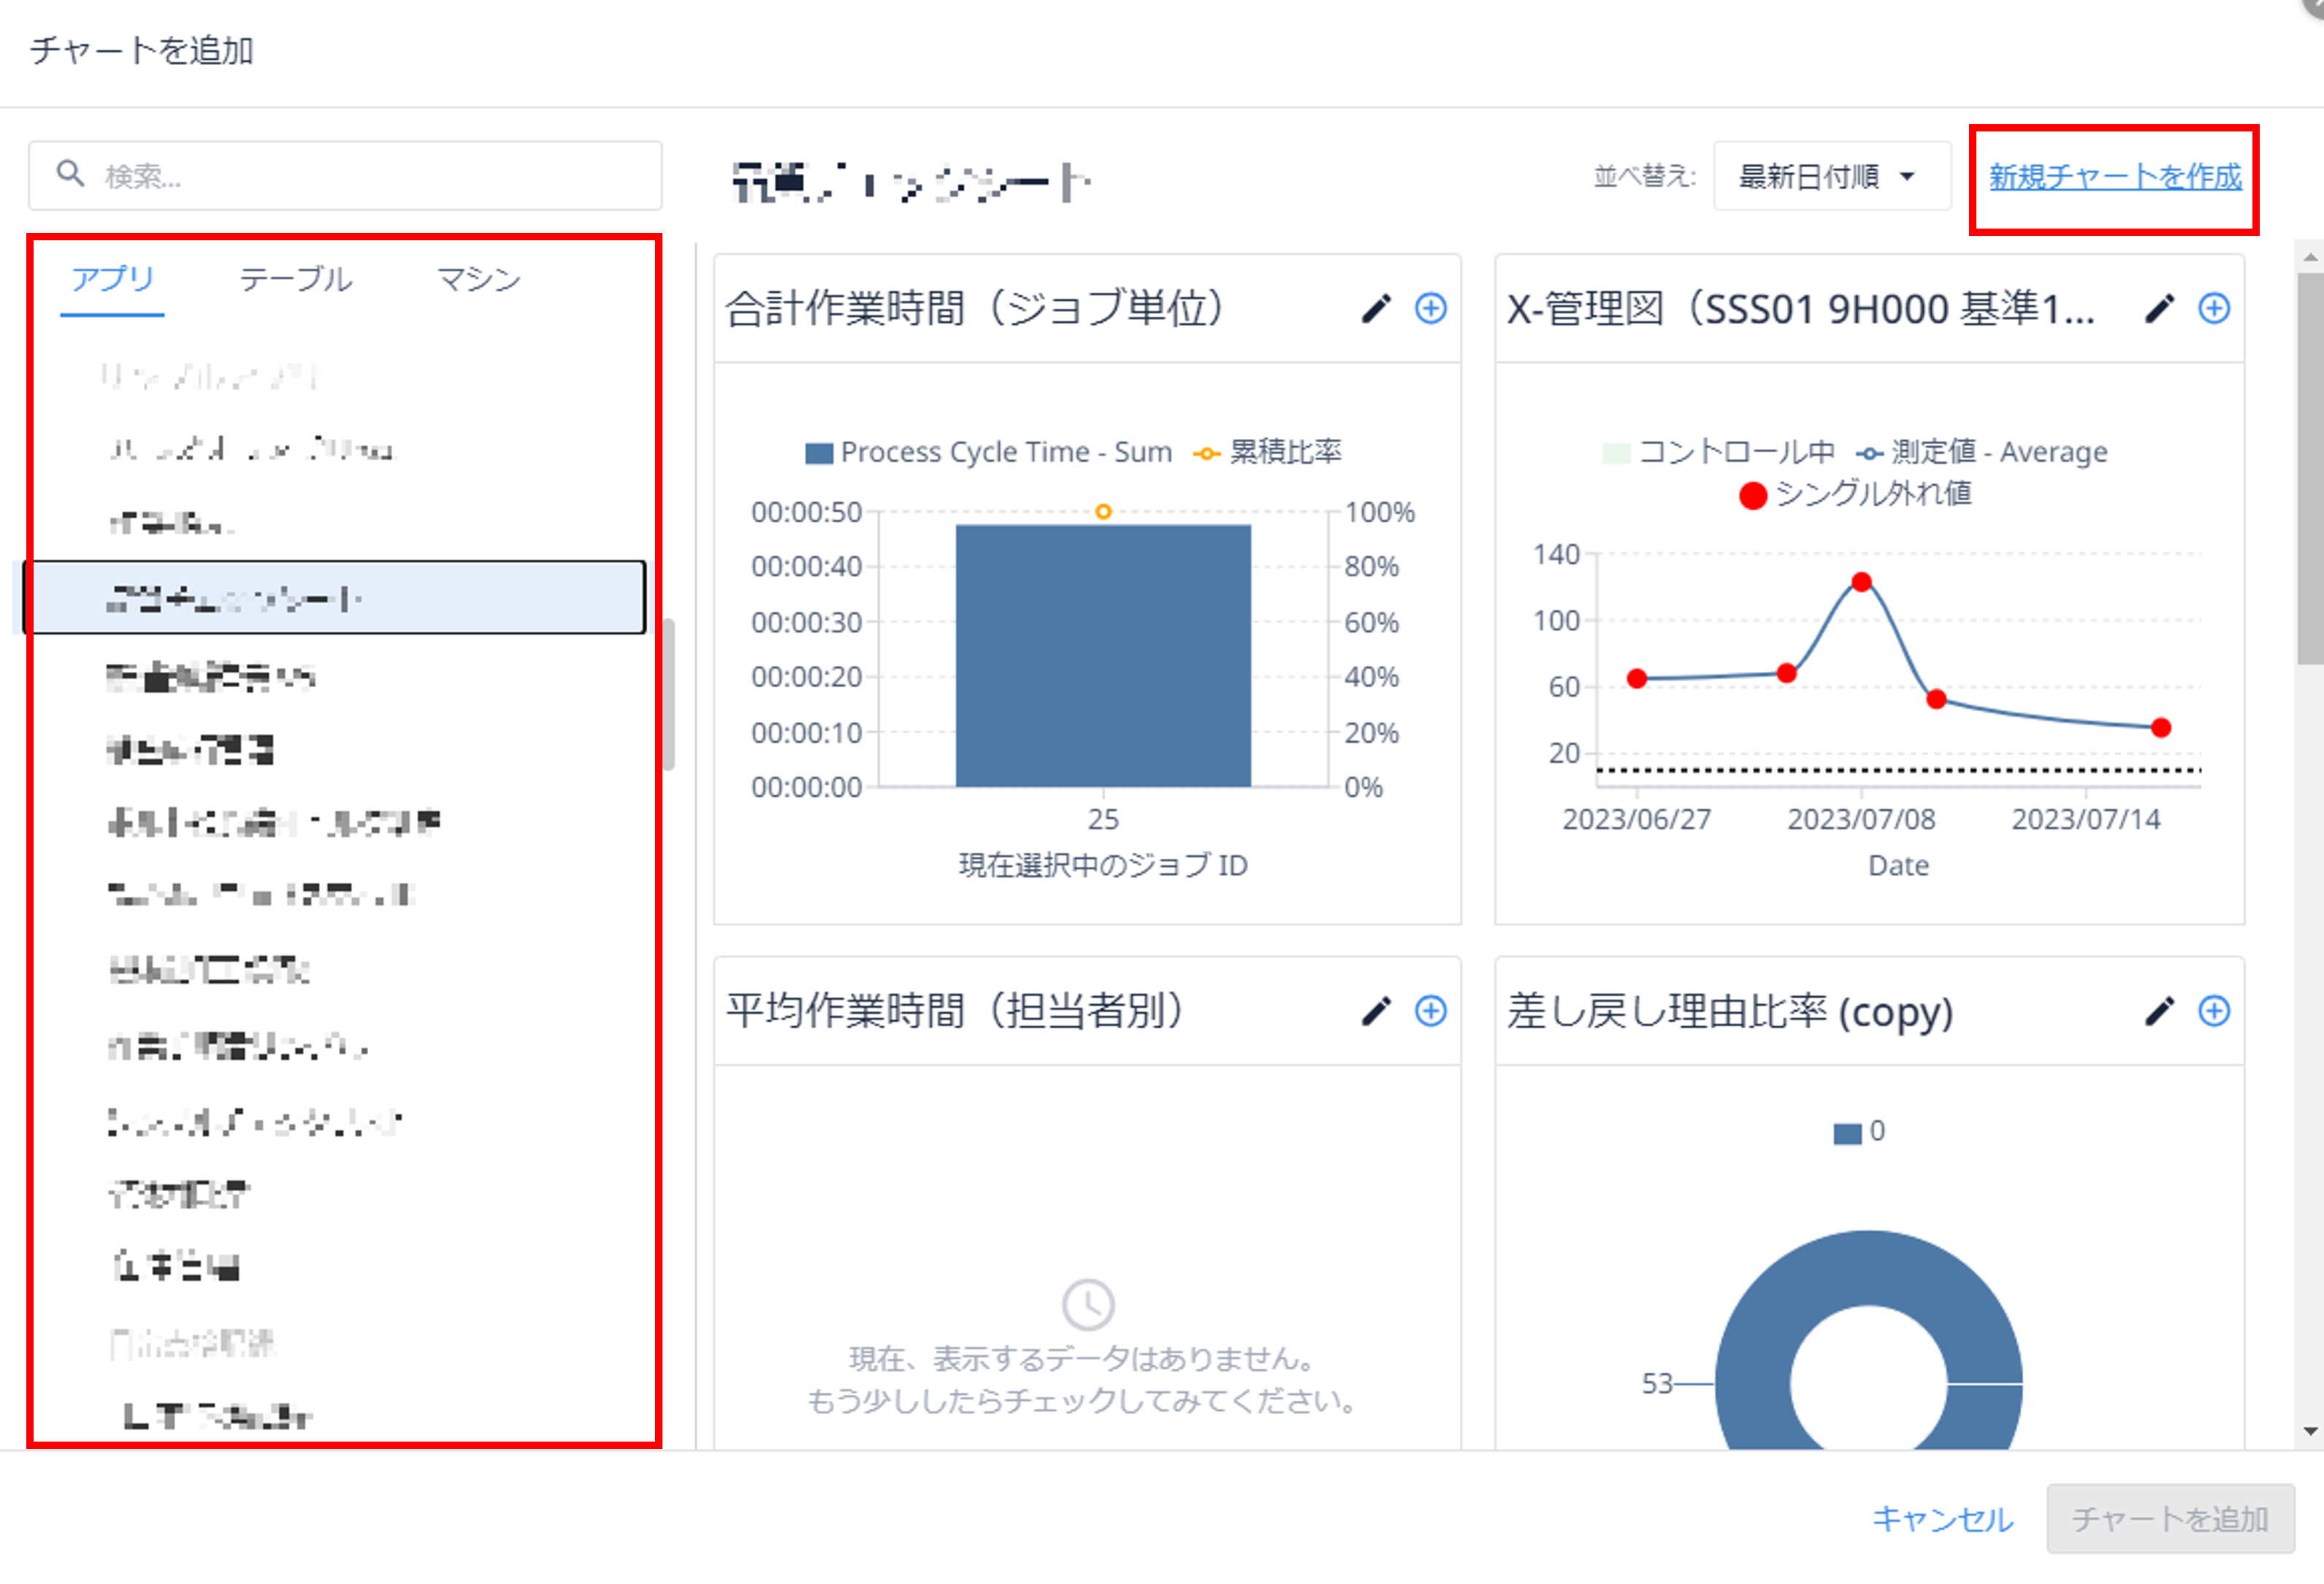Image resolution: width=2324 pixels, height=1584 pixels.
Task: Select the highlighted app in the app list
Action: coord(335,597)
